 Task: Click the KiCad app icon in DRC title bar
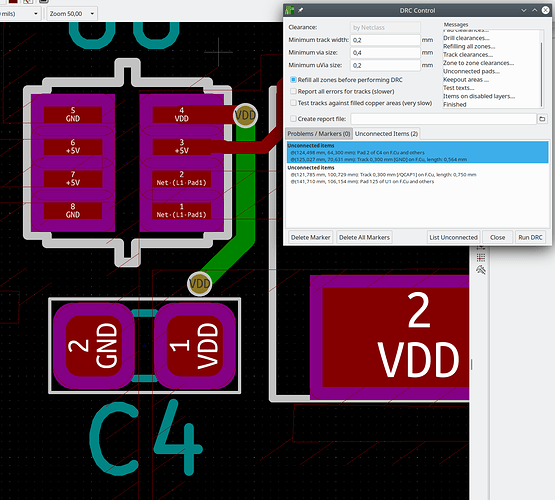coord(290,10)
